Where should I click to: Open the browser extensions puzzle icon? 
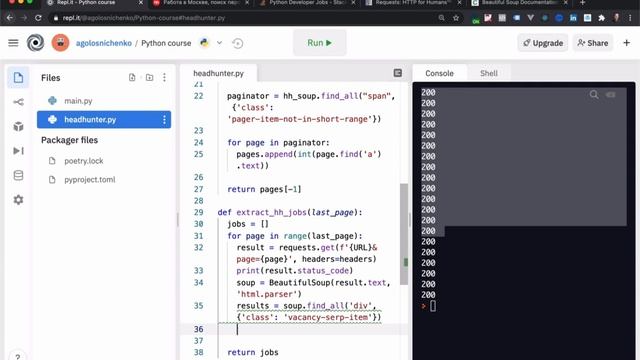coord(601,18)
